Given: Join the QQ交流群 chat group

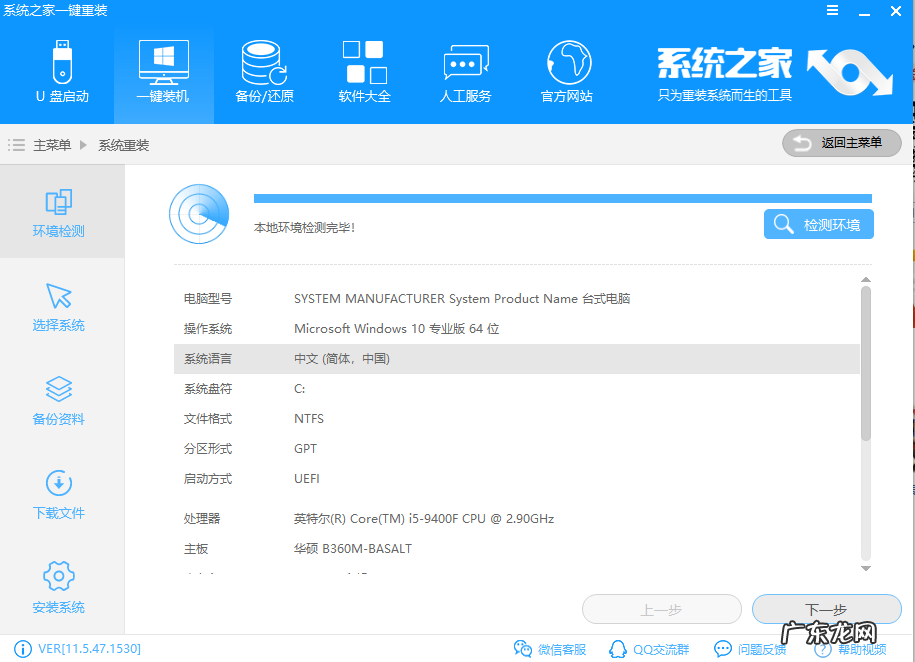Looking at the screenshot, I should click(650, 648).
